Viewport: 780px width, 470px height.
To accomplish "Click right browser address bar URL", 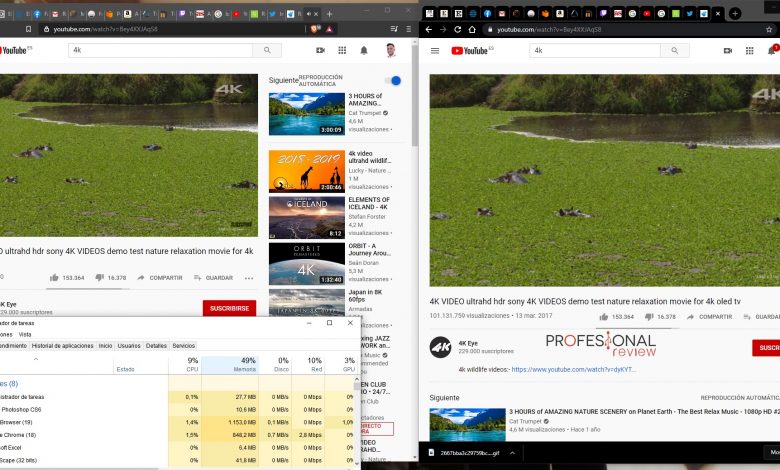I will pyautogui.click(x=549, y=29).
